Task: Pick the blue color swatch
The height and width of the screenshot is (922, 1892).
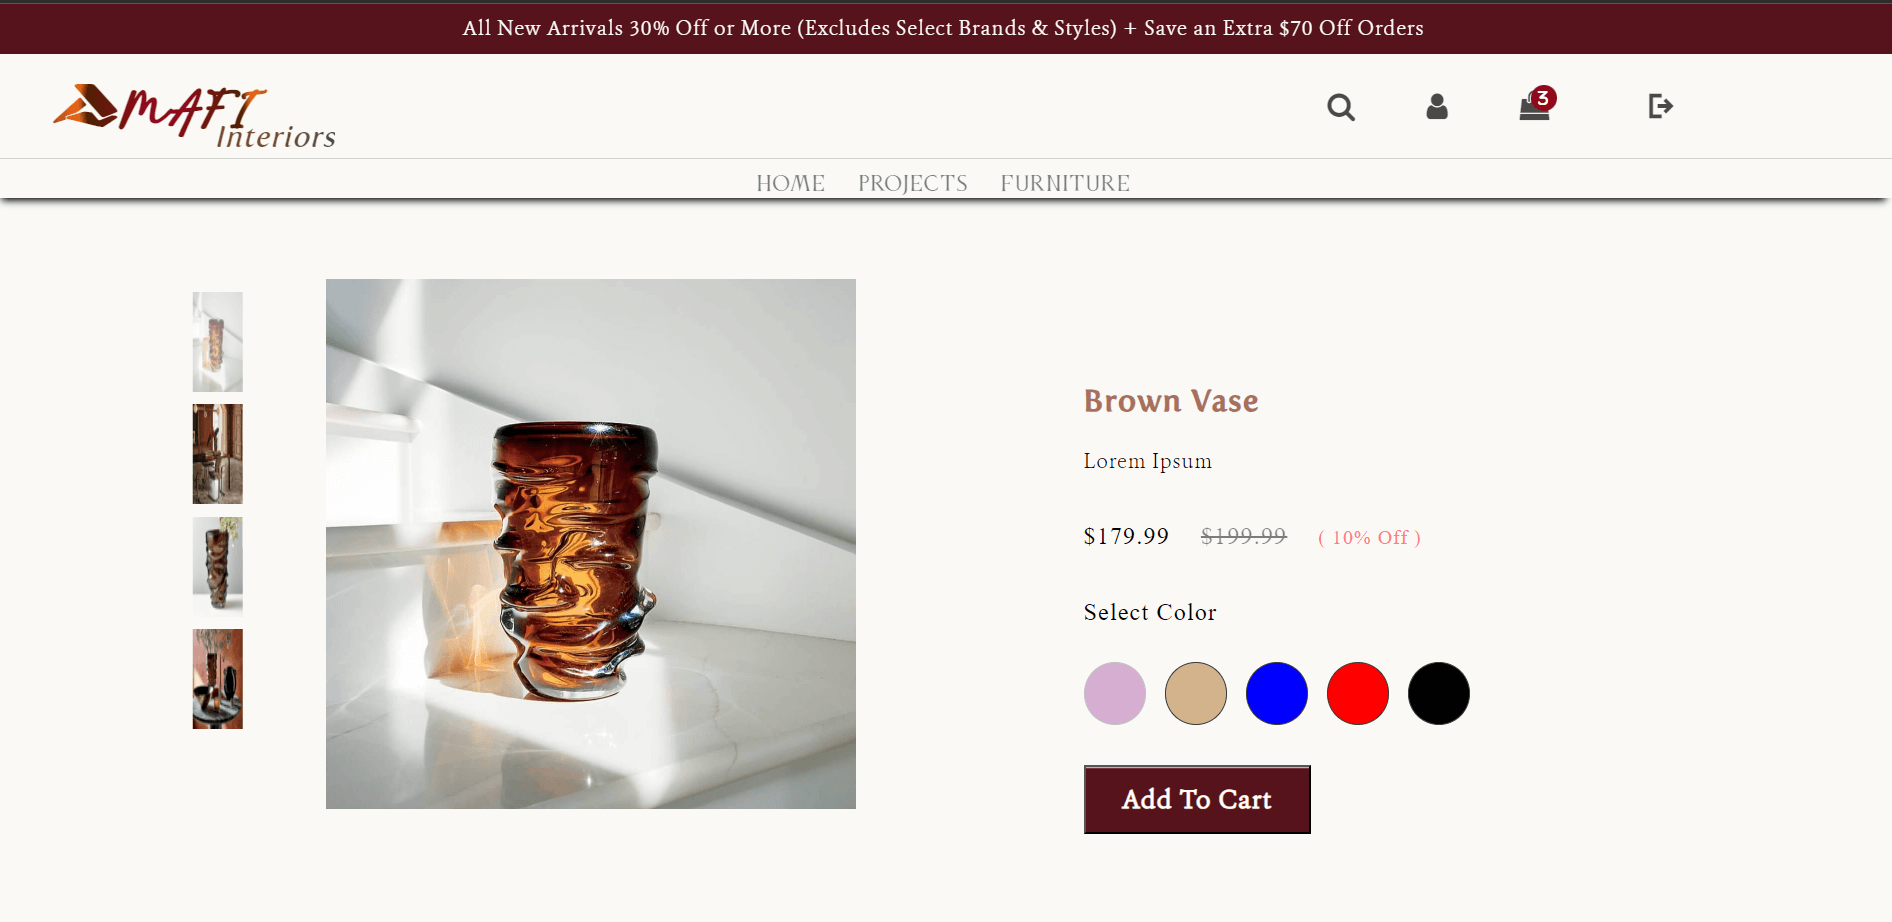Action: 1277,693
